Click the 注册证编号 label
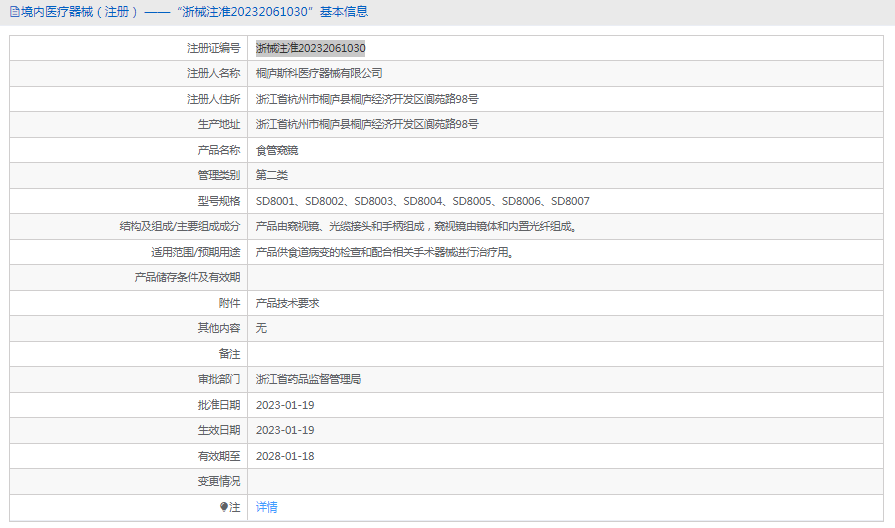 pos(213,48)
